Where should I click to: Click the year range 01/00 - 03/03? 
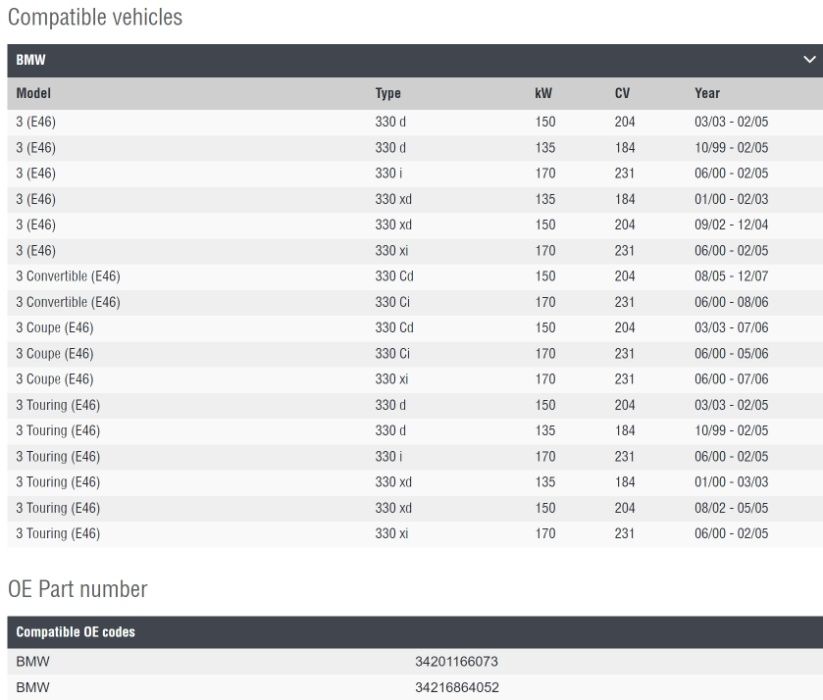[731, 482]
